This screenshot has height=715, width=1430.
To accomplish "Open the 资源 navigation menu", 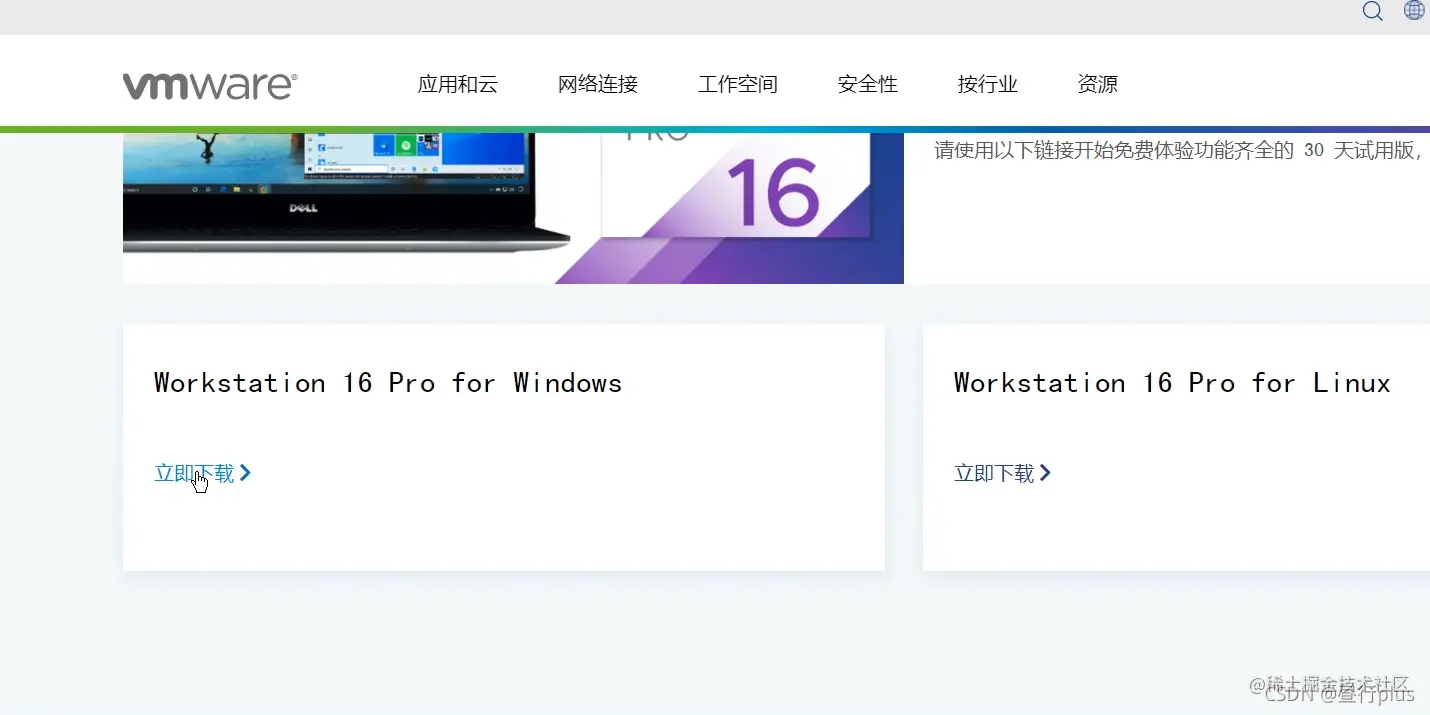I will (x=1097, y=84).
